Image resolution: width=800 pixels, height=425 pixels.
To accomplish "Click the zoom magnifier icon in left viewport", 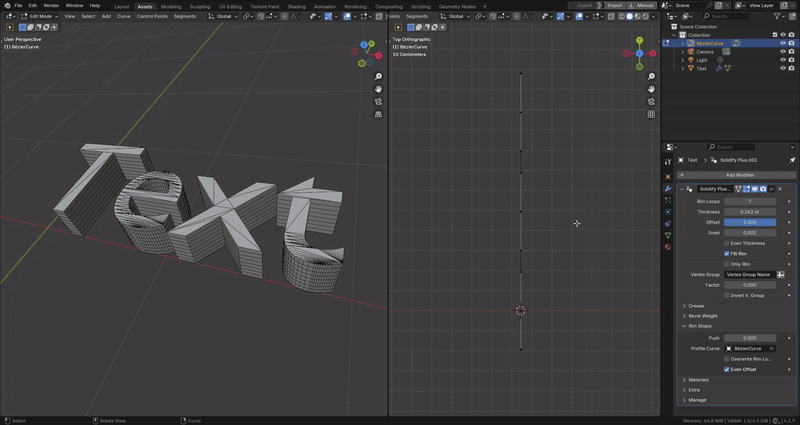I will coord(378,77).
